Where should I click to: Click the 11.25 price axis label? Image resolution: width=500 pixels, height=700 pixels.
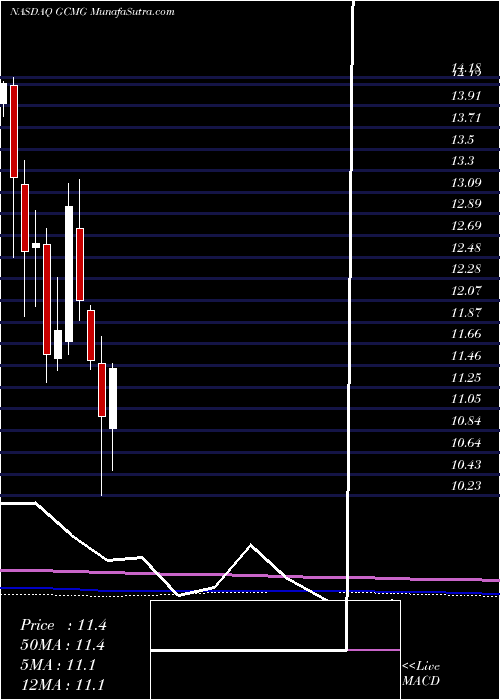(x=466, y=378)
